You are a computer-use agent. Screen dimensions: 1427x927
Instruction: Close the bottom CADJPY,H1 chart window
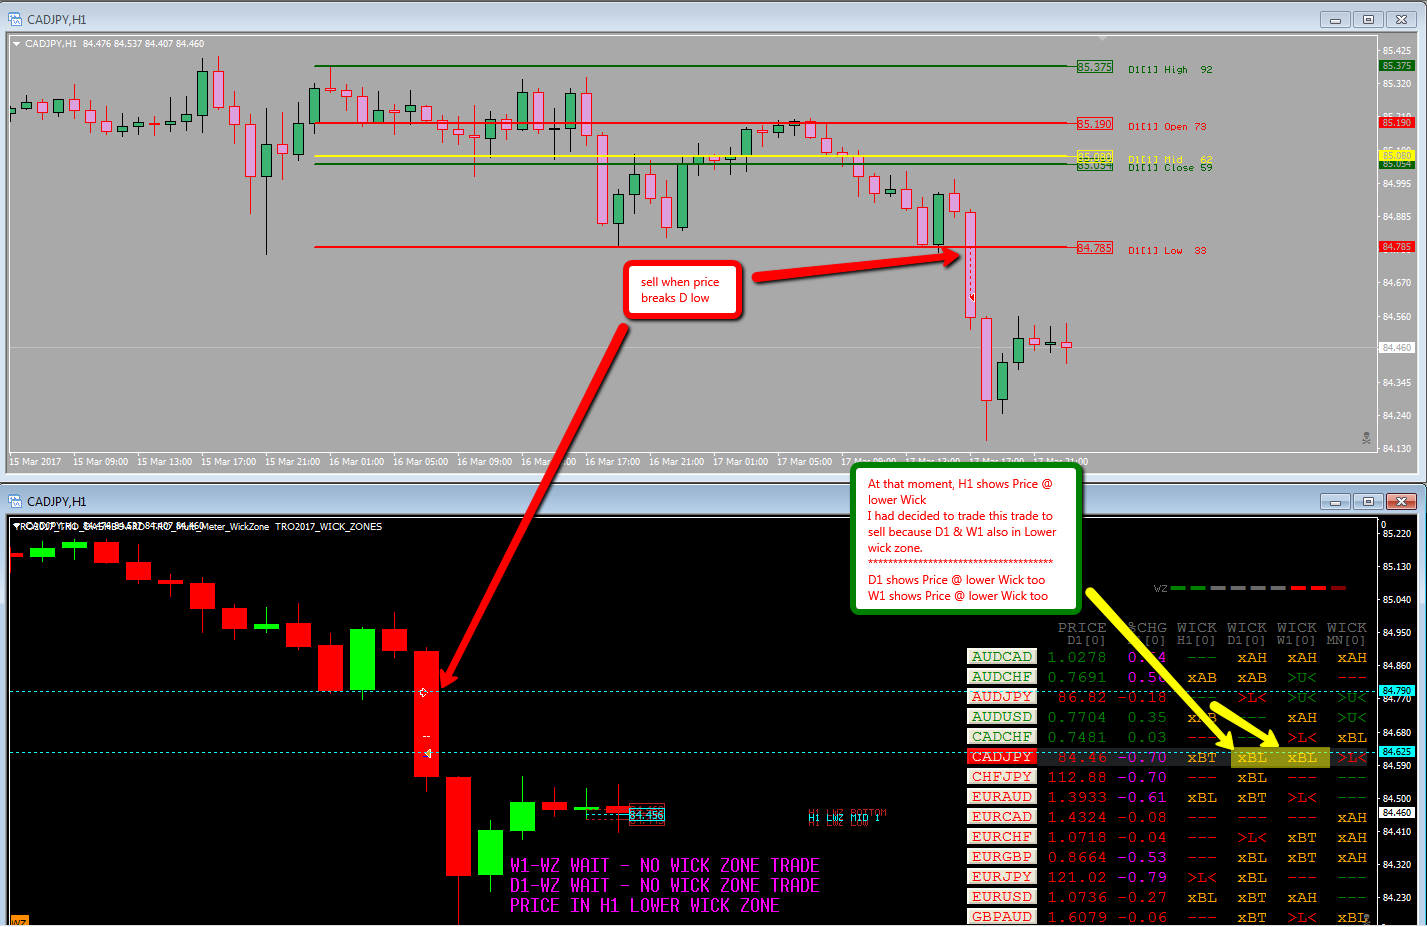tap(1403, 501)
